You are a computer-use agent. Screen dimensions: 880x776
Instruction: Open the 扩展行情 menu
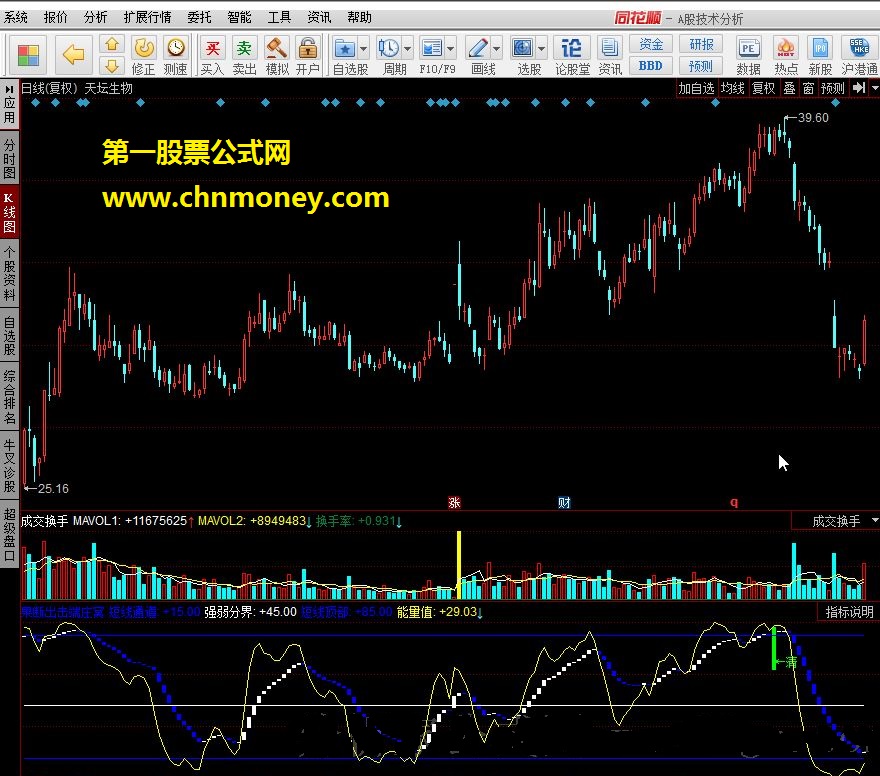(x=148, y=17)
